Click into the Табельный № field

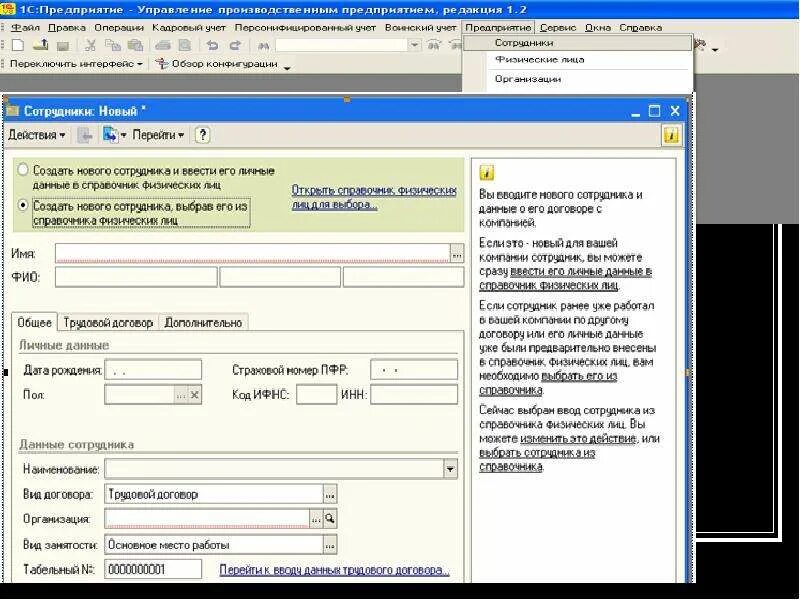pos(153,569)
